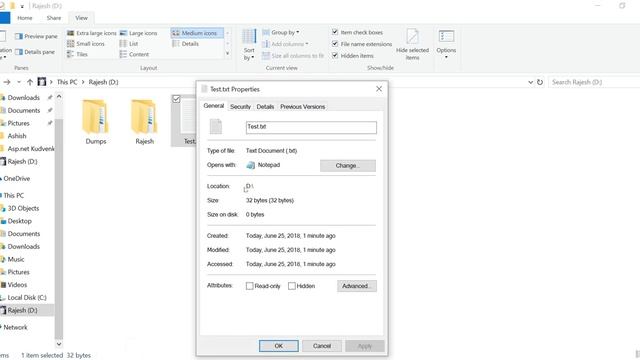Screen dimensions: 640x360
Task: Enable Hidden attribute
Action: pos(291,286)
